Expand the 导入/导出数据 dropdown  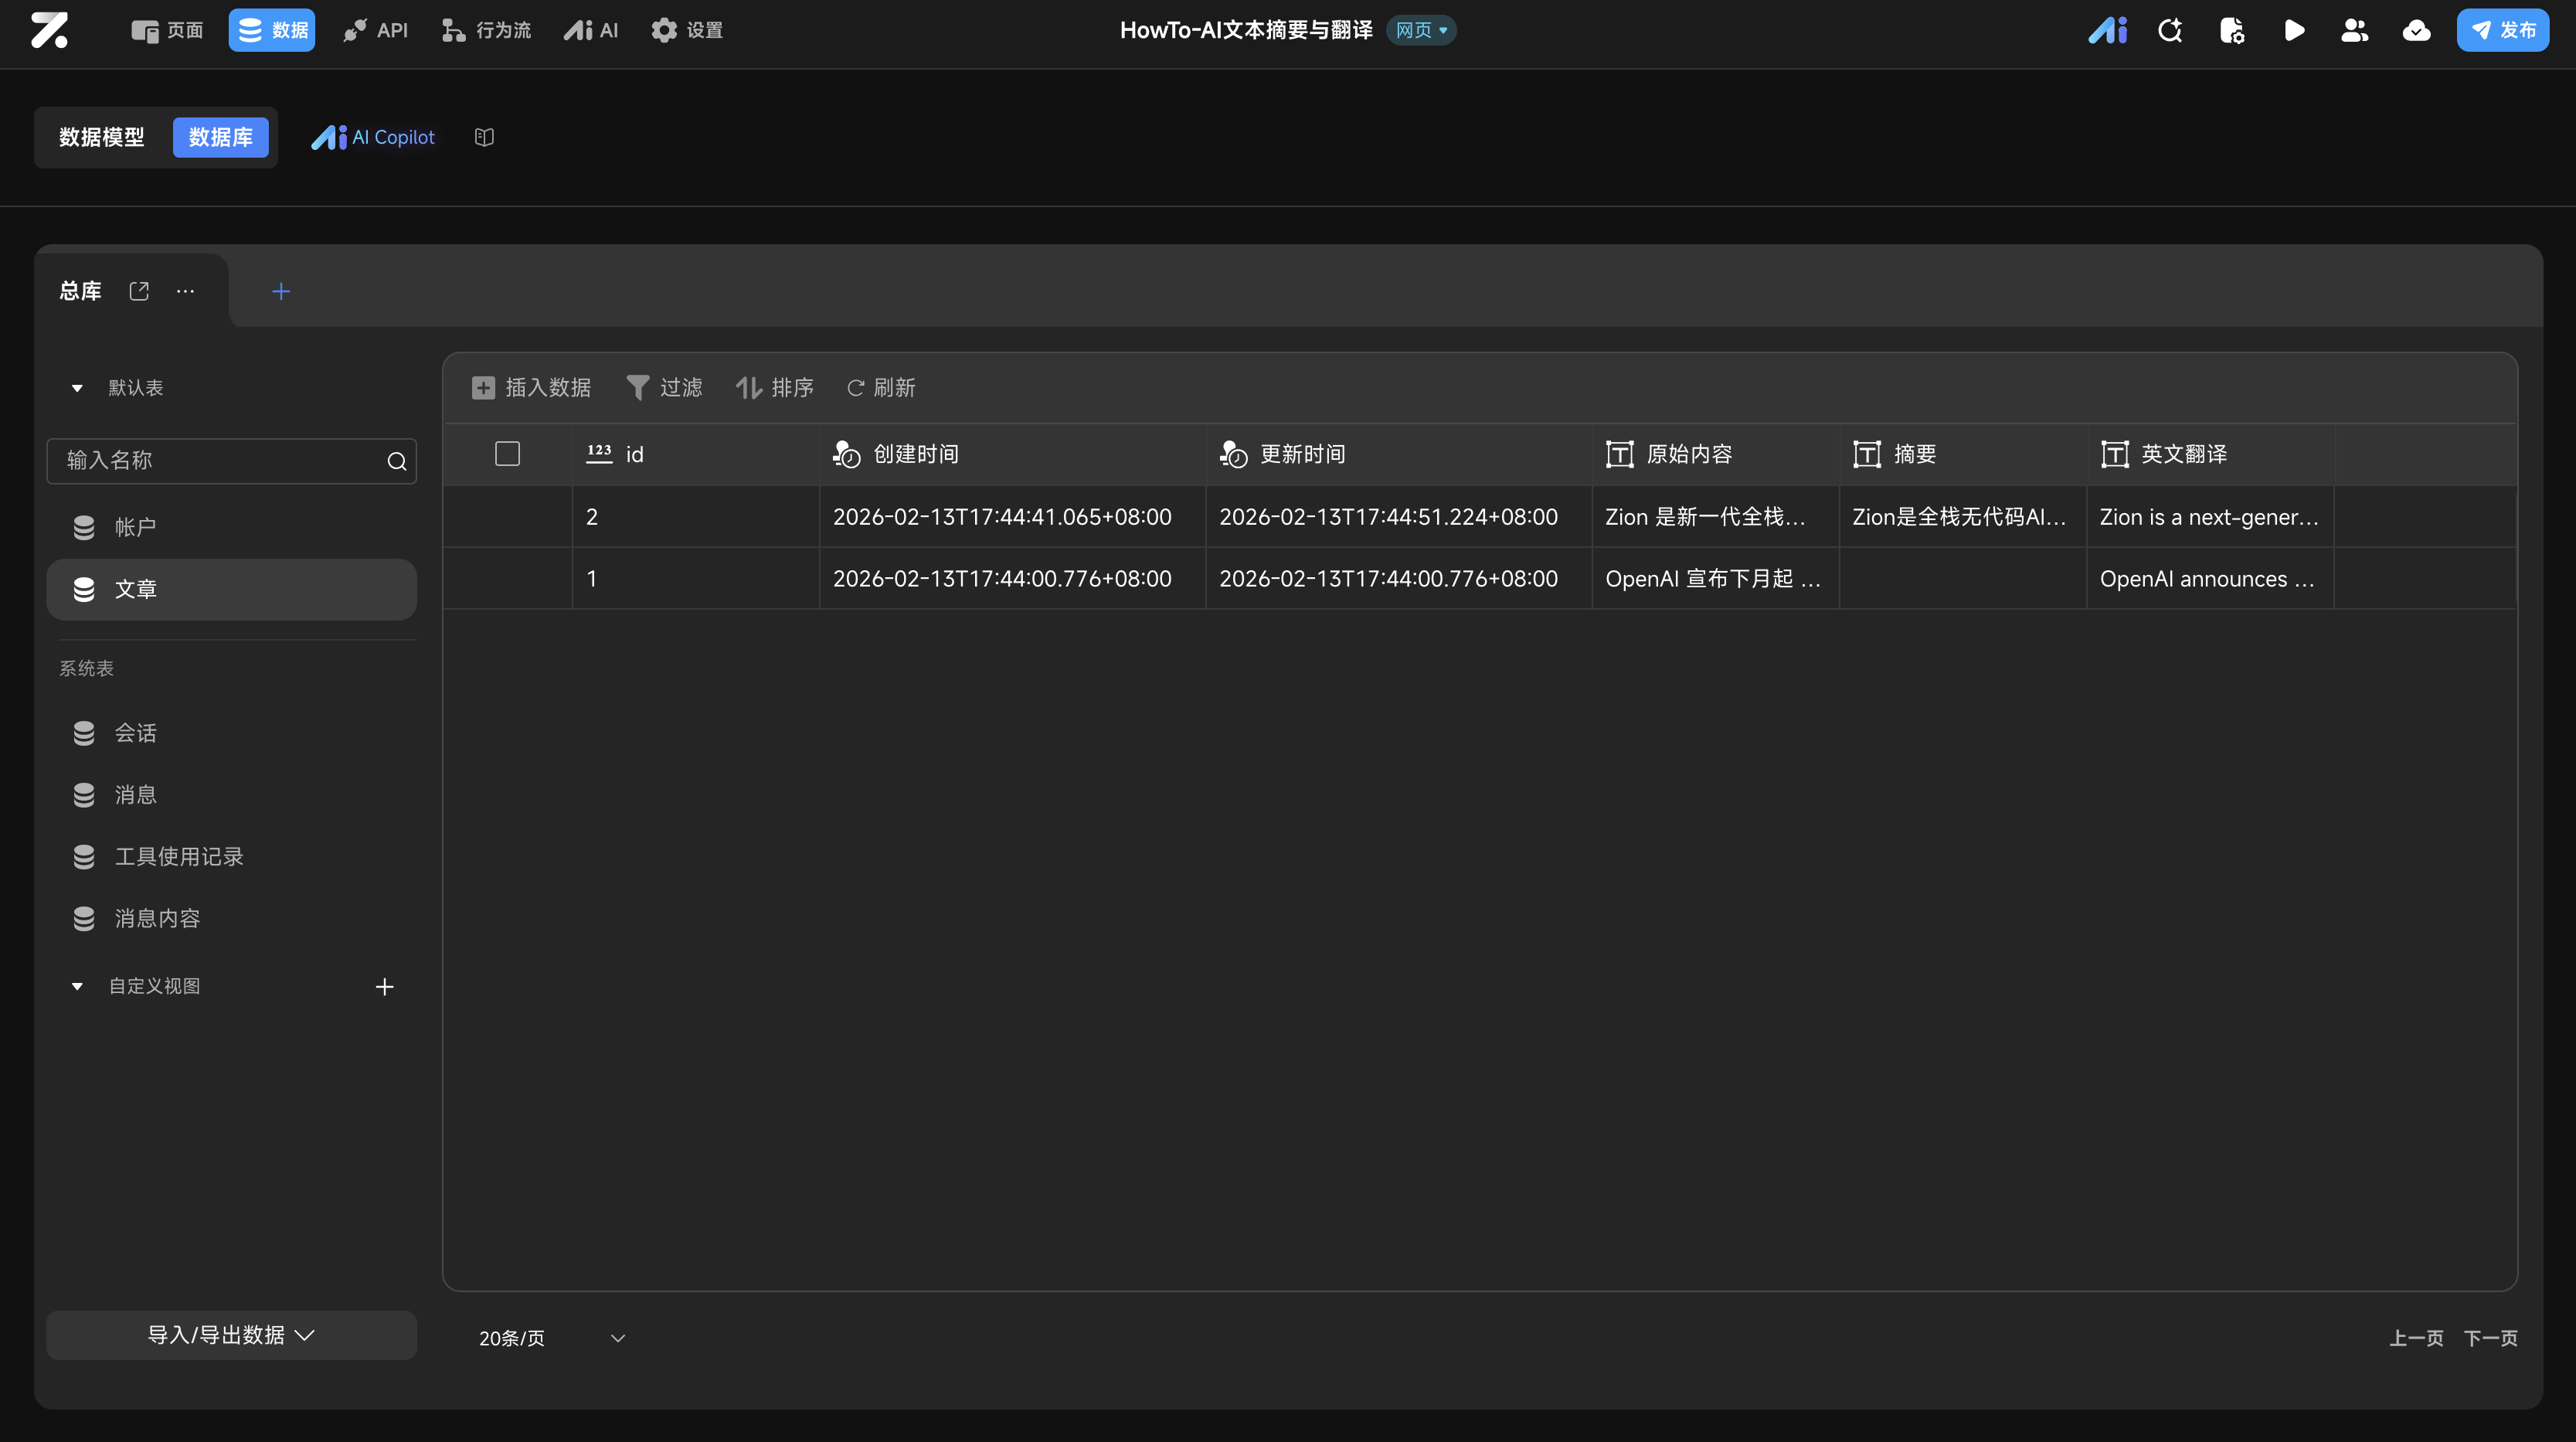coord(231,1335)
